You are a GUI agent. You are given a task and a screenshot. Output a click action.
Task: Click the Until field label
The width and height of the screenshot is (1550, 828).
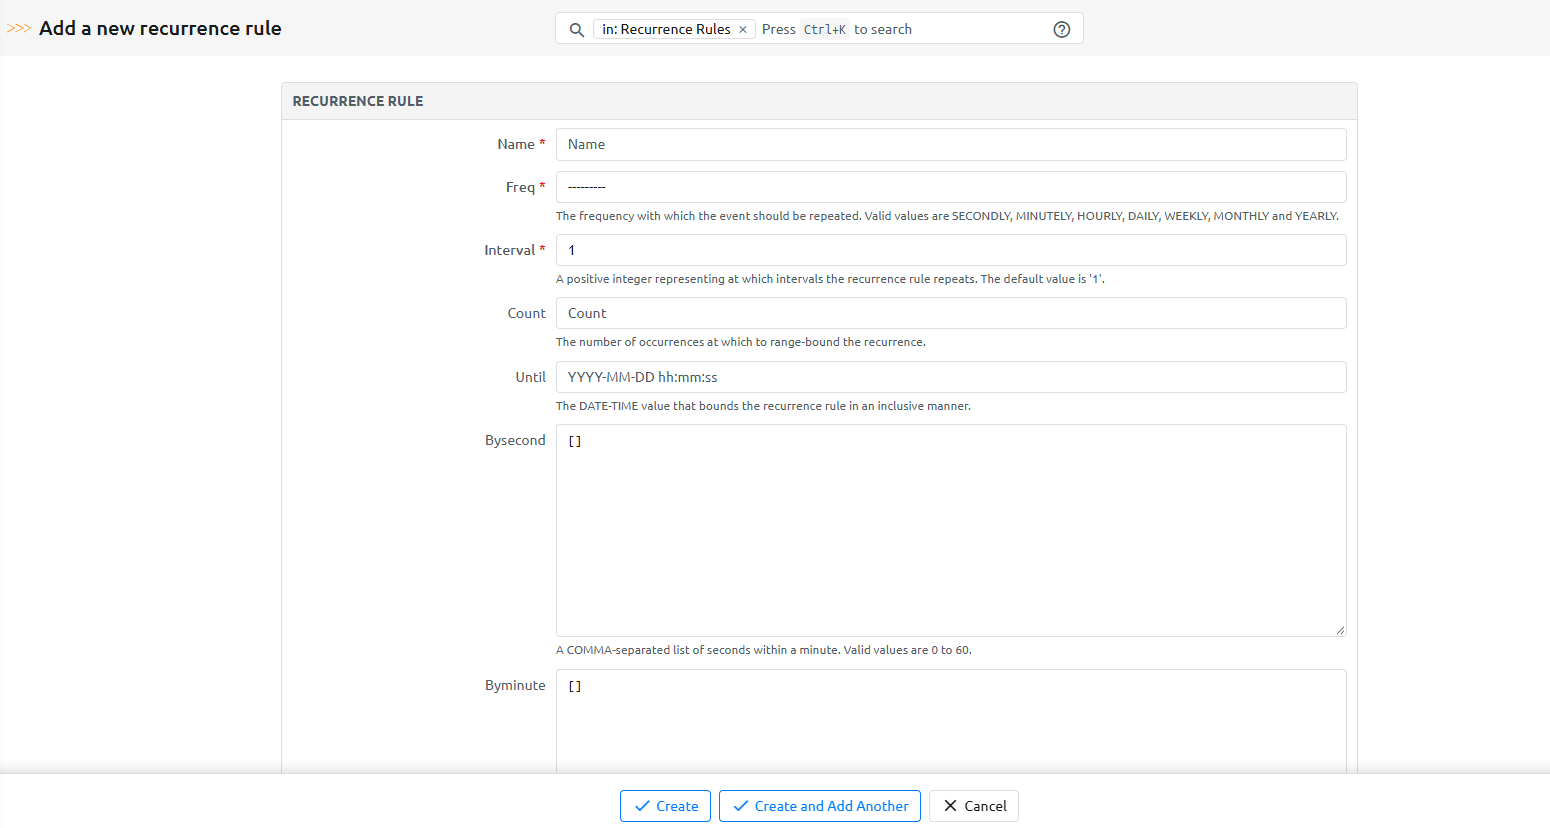click(531, 377)
